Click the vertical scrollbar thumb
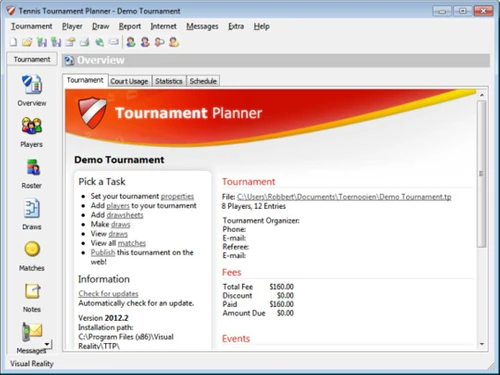Image resolution: width=500 pixels, height=375 pixels. 481,174
